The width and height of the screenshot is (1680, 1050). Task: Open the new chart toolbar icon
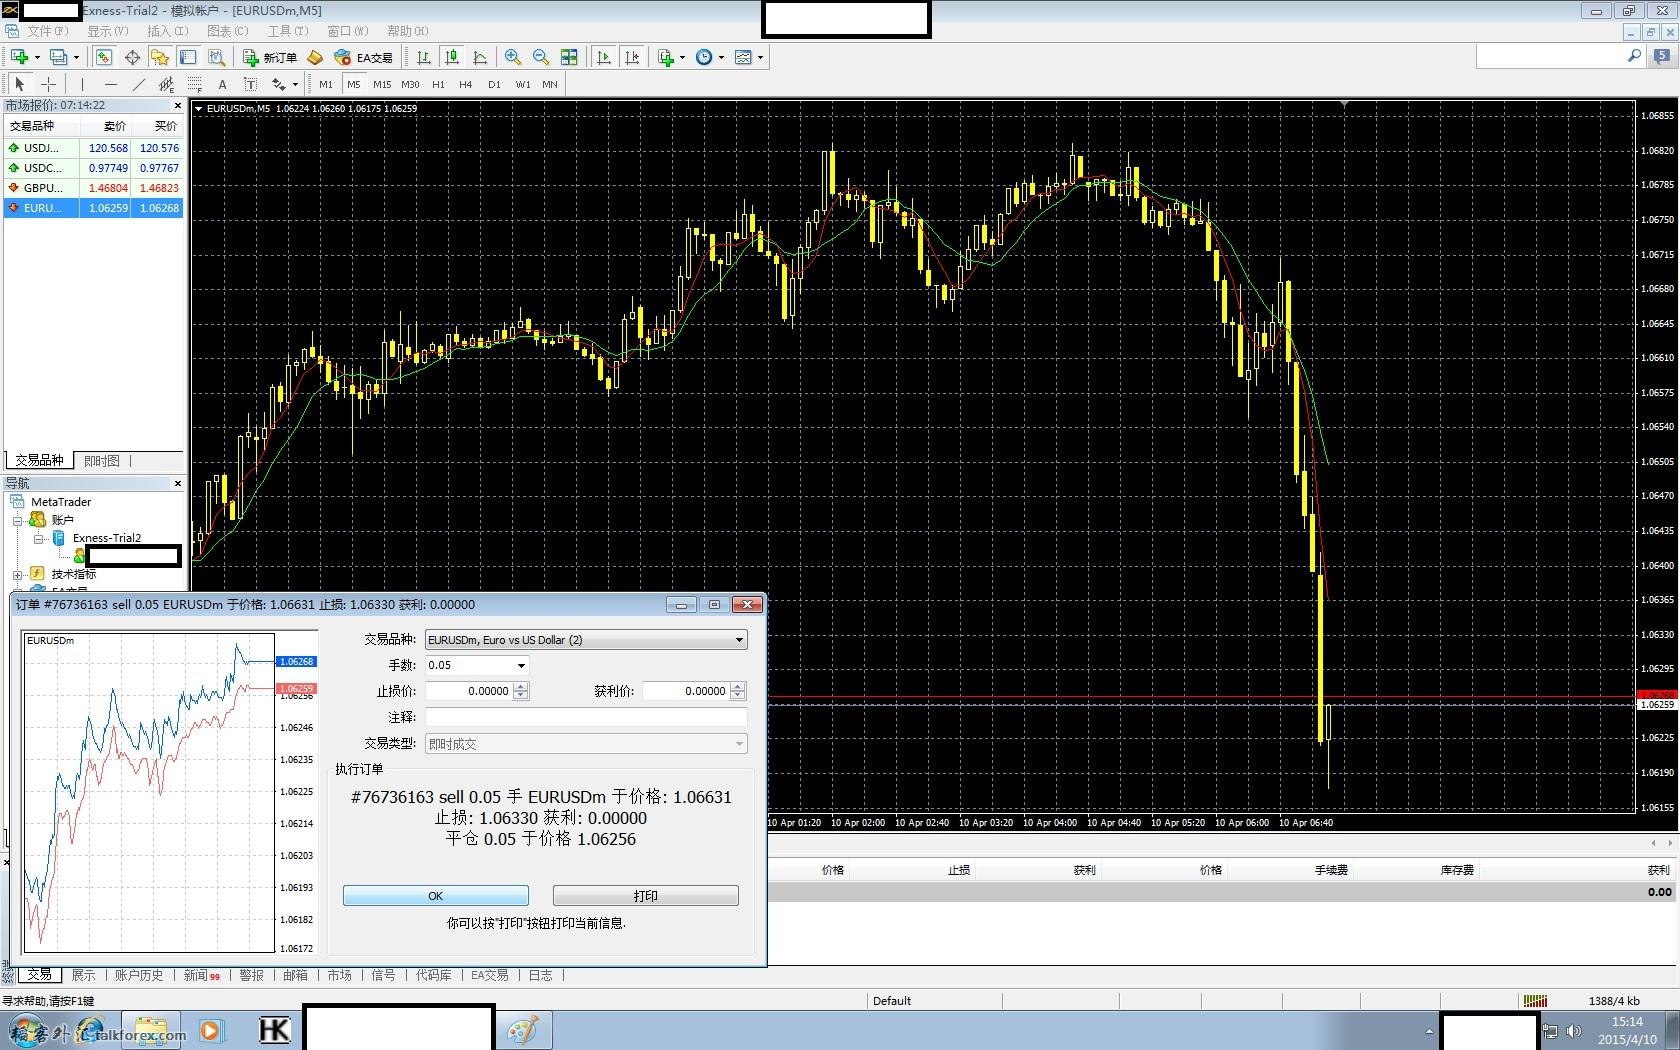click(x=20, y=57)
